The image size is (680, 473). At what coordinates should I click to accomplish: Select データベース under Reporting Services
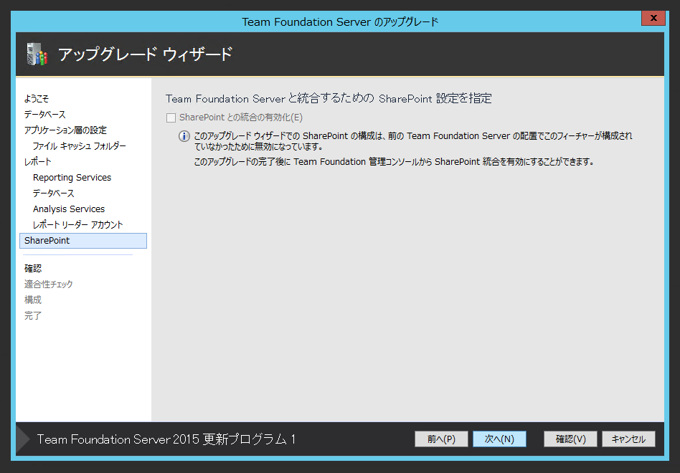click(53, 193)
